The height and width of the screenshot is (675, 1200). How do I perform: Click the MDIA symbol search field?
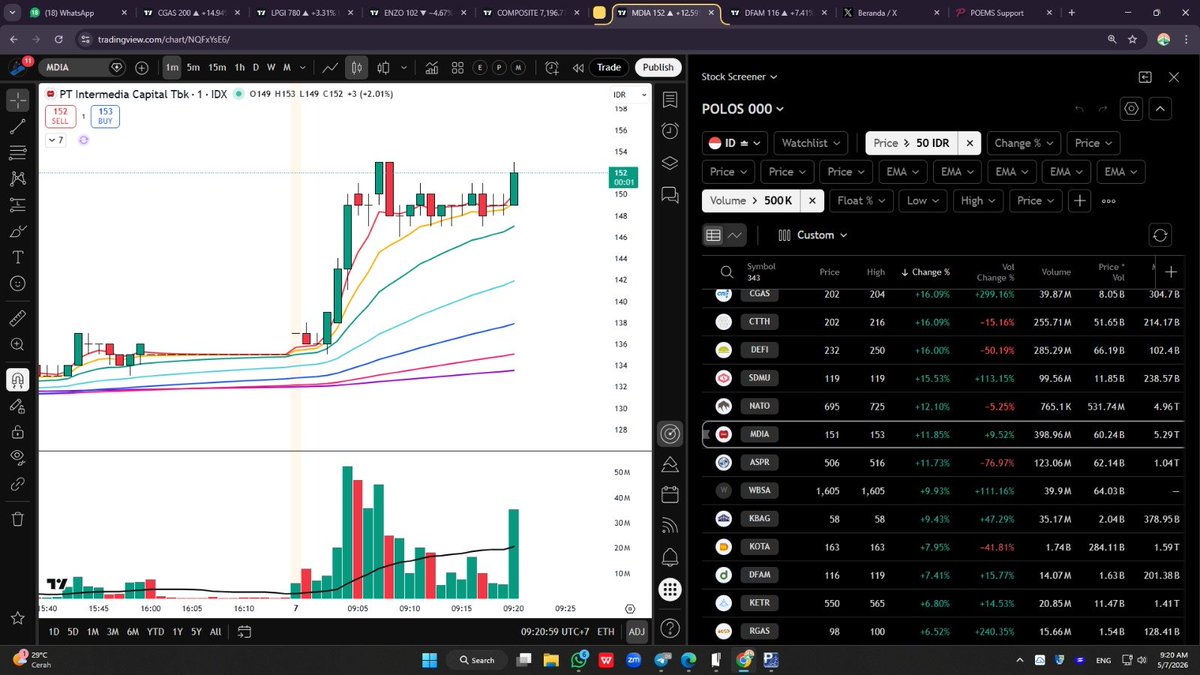pos(83,68)
